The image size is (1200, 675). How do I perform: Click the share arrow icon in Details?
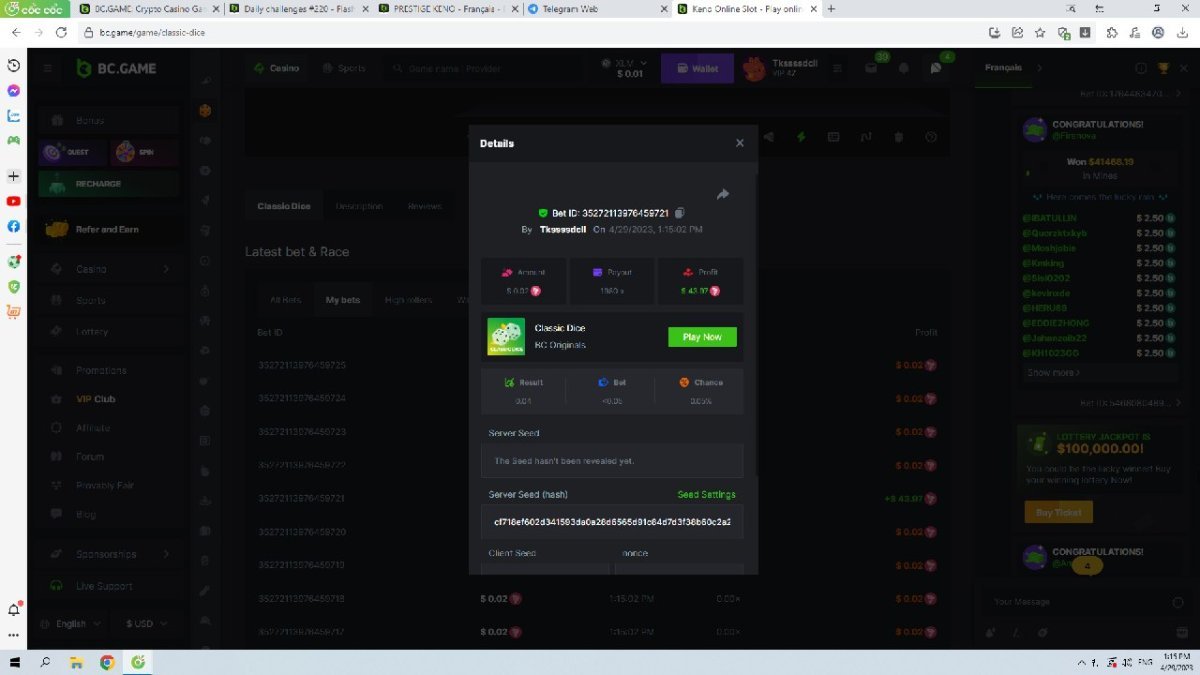tap(723, 194)
